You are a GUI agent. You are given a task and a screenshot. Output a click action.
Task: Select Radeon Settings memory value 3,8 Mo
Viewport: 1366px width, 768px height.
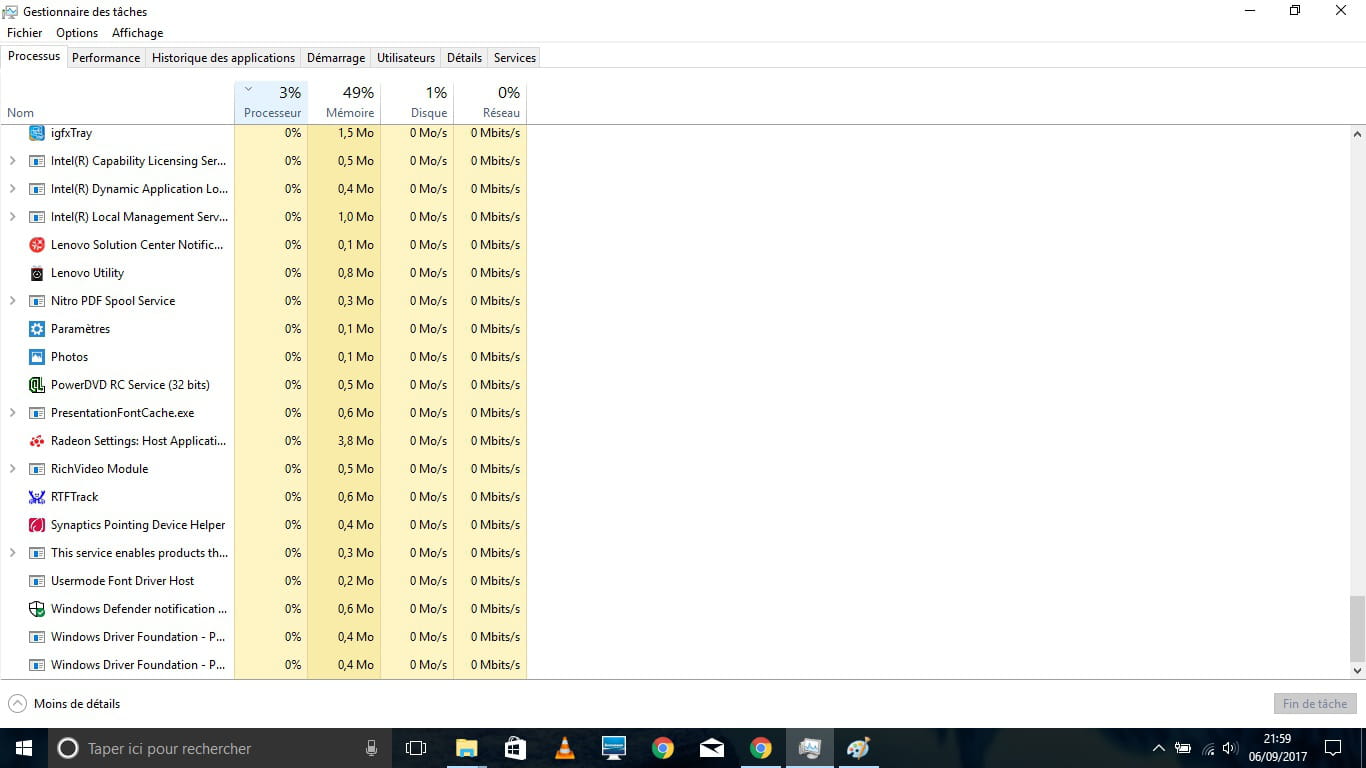click(x=355, y=441)
